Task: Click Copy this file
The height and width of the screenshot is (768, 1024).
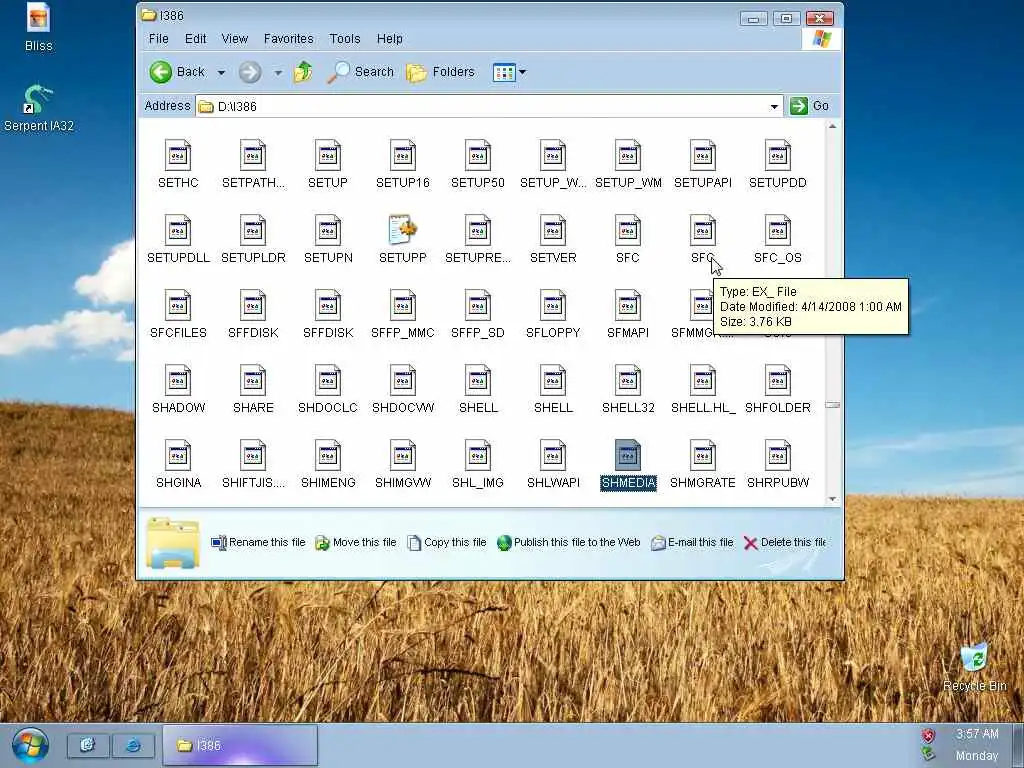Action: coord(447,543)
